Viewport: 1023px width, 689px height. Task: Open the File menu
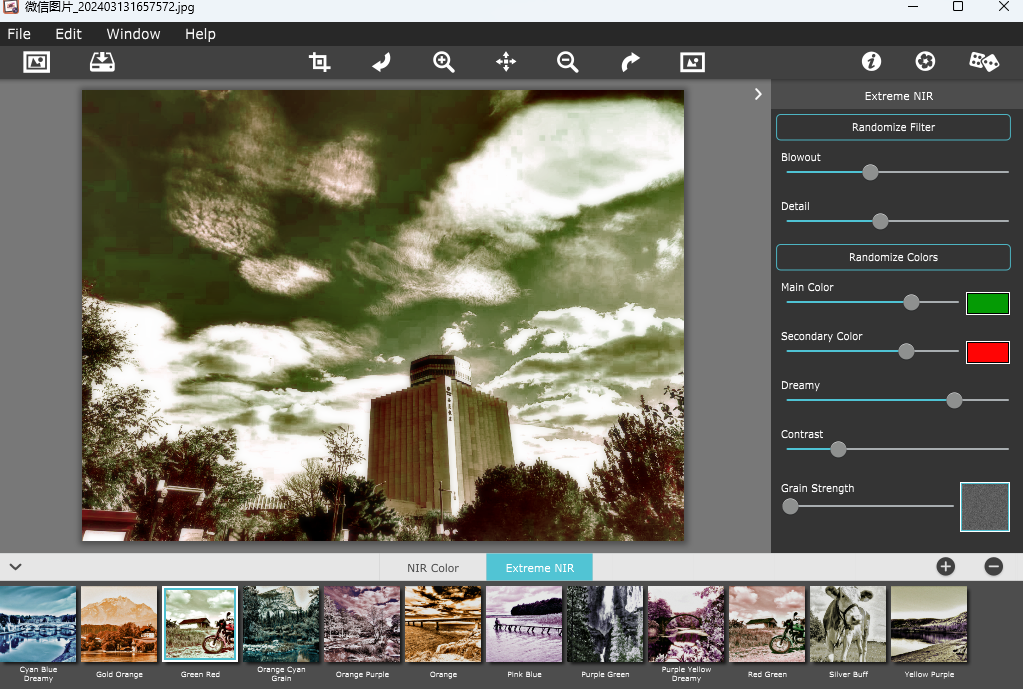19,34
